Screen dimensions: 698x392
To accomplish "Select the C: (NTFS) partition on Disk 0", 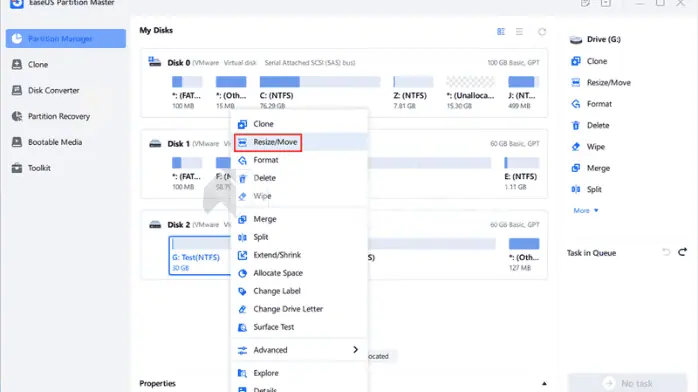I will [x=320, y=93].
